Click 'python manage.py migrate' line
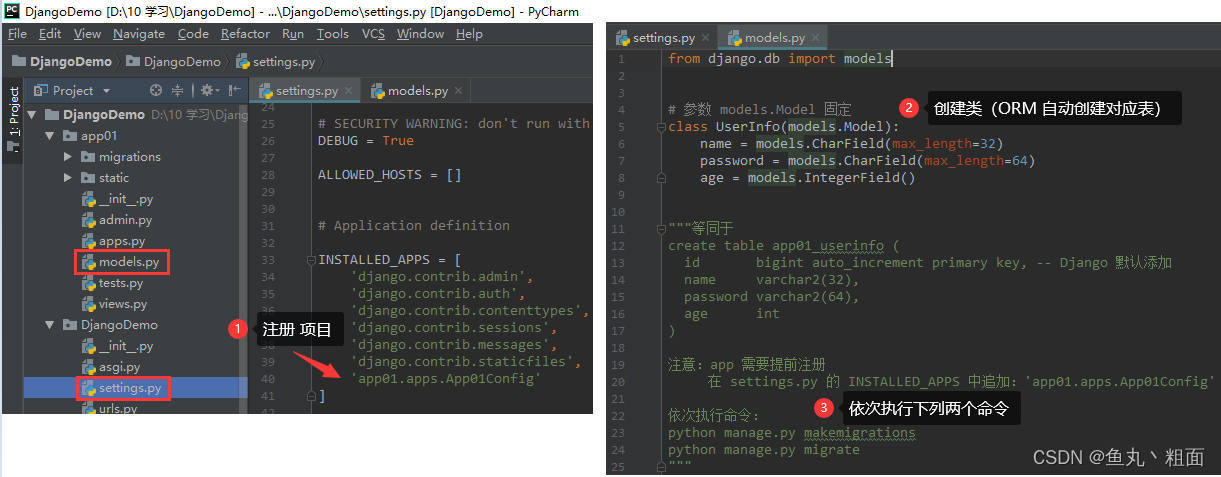Image resolution: width=1221 pixels, height=477 pixels. 764,450
